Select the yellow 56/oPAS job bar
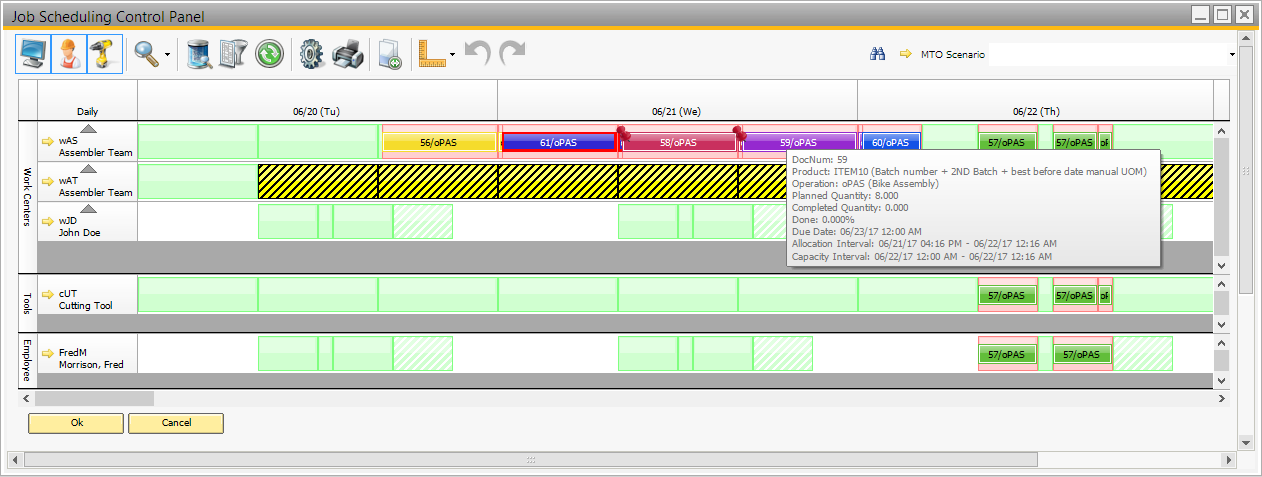 pos(439,143)
